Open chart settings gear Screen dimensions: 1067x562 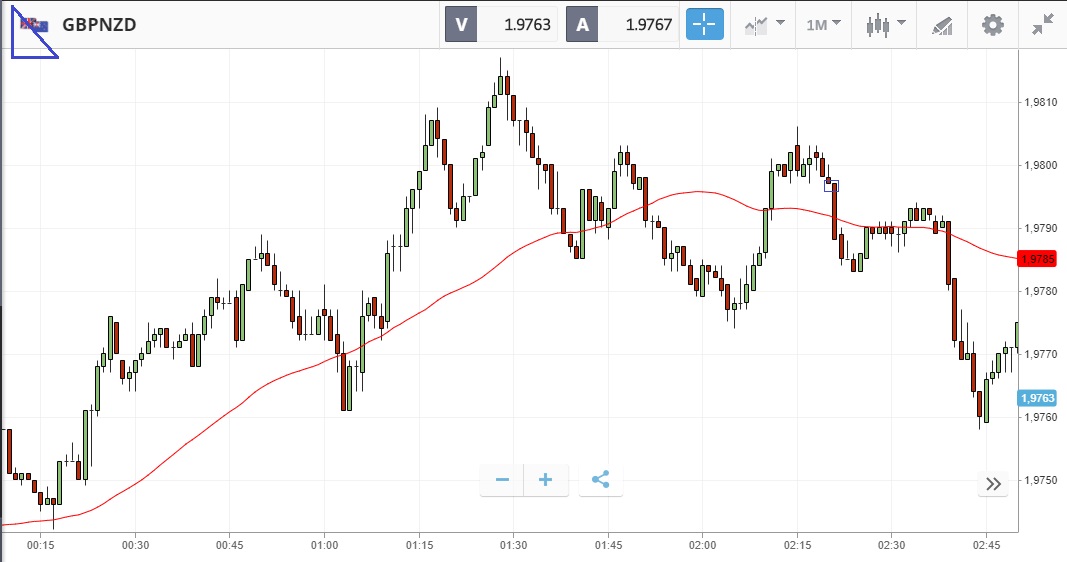992,25
